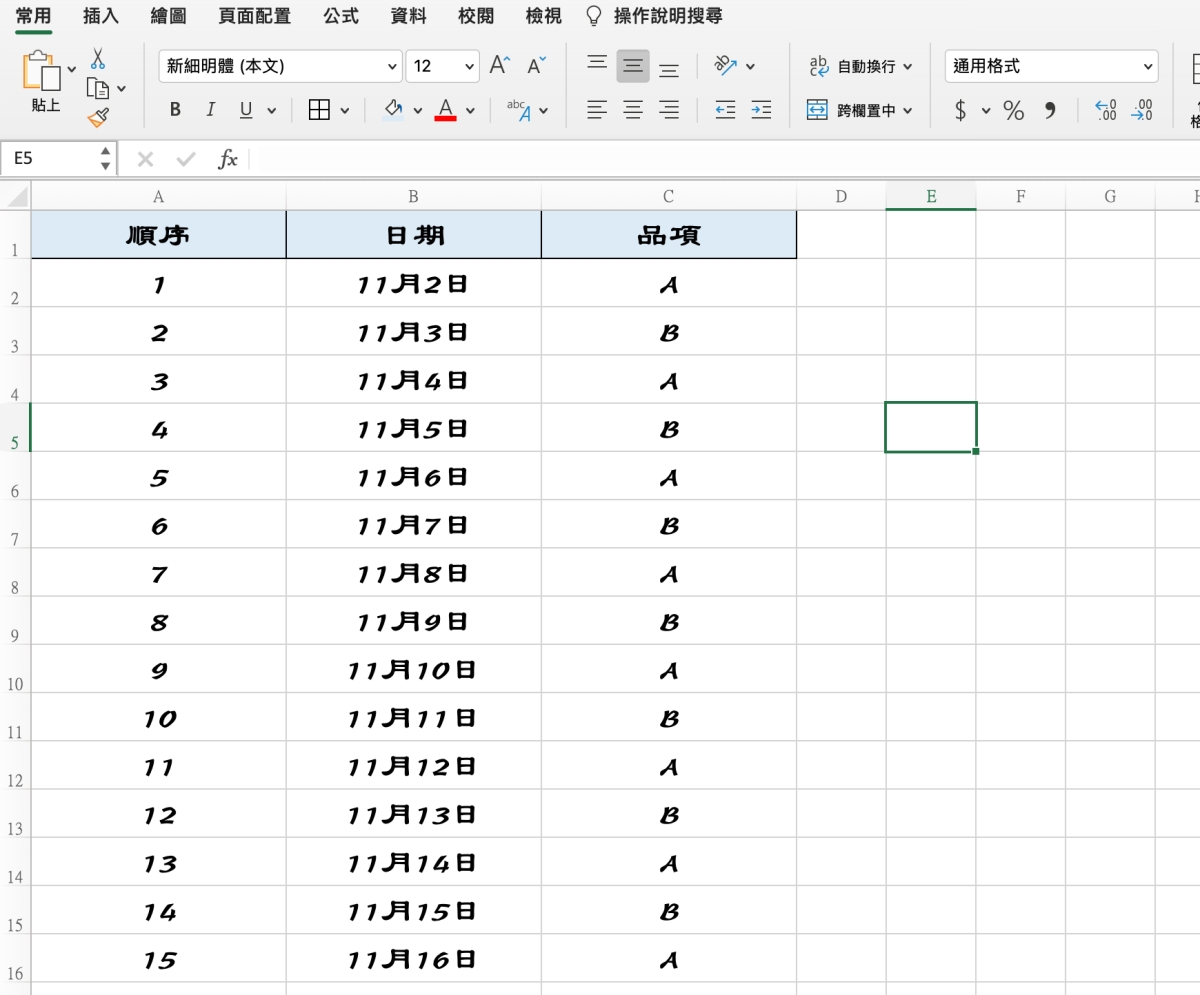
Task: Click the Cut scissors icon
Action: point(97,58)
